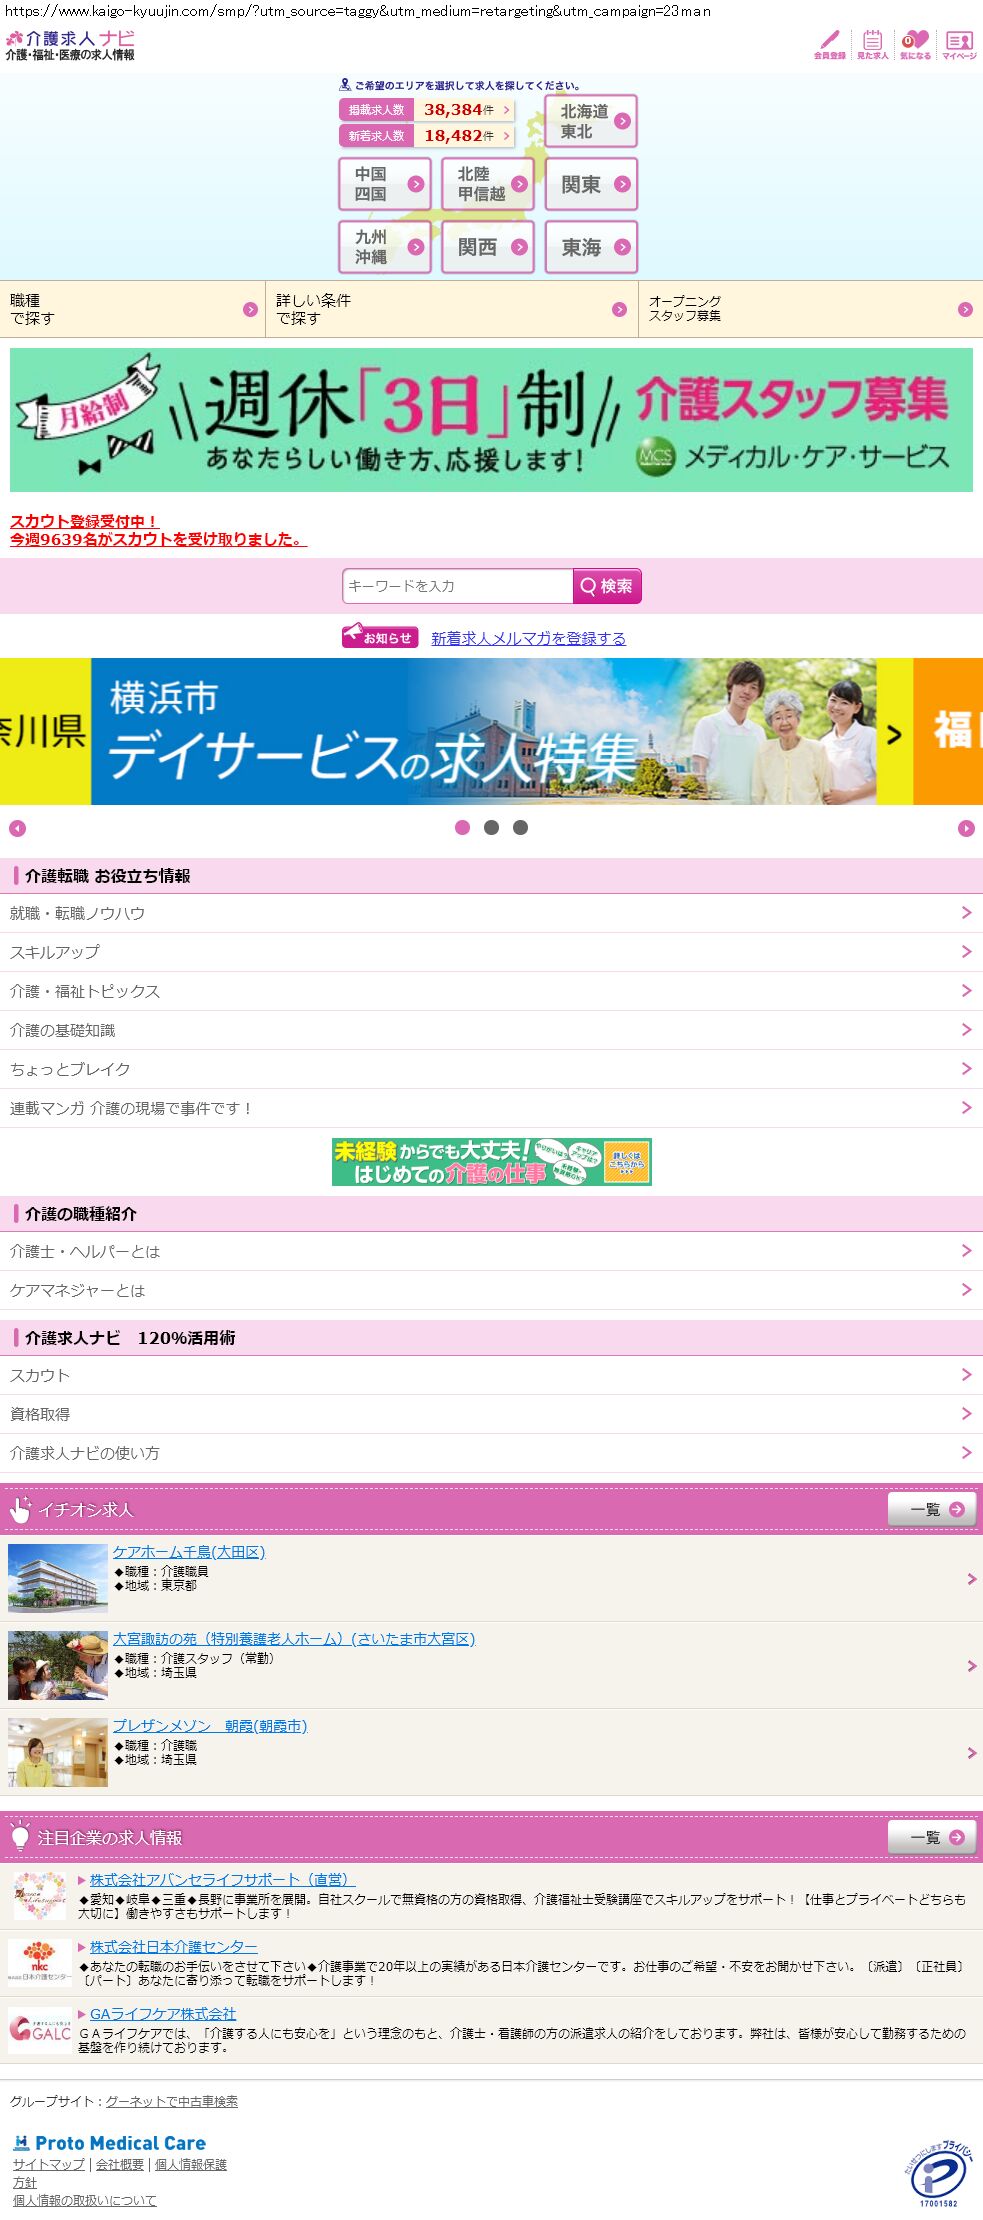This screenshot has width=983, height=2220.
Task: Open the 職種で探す tab
Action: click(132, 309)
